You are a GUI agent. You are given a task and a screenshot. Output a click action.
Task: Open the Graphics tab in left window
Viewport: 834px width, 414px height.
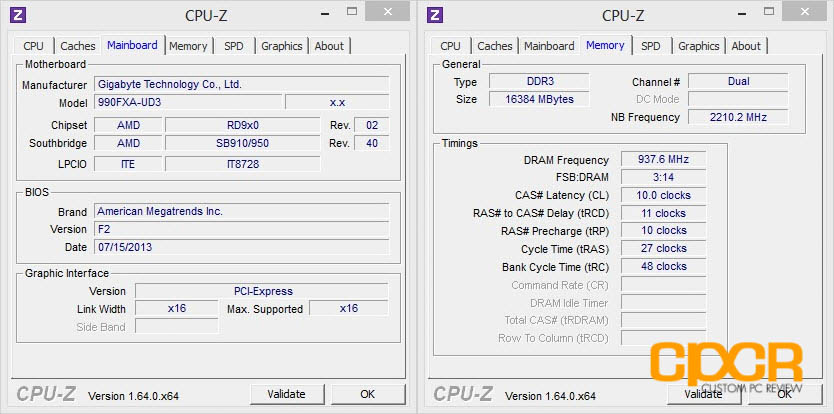coord(282,46)
